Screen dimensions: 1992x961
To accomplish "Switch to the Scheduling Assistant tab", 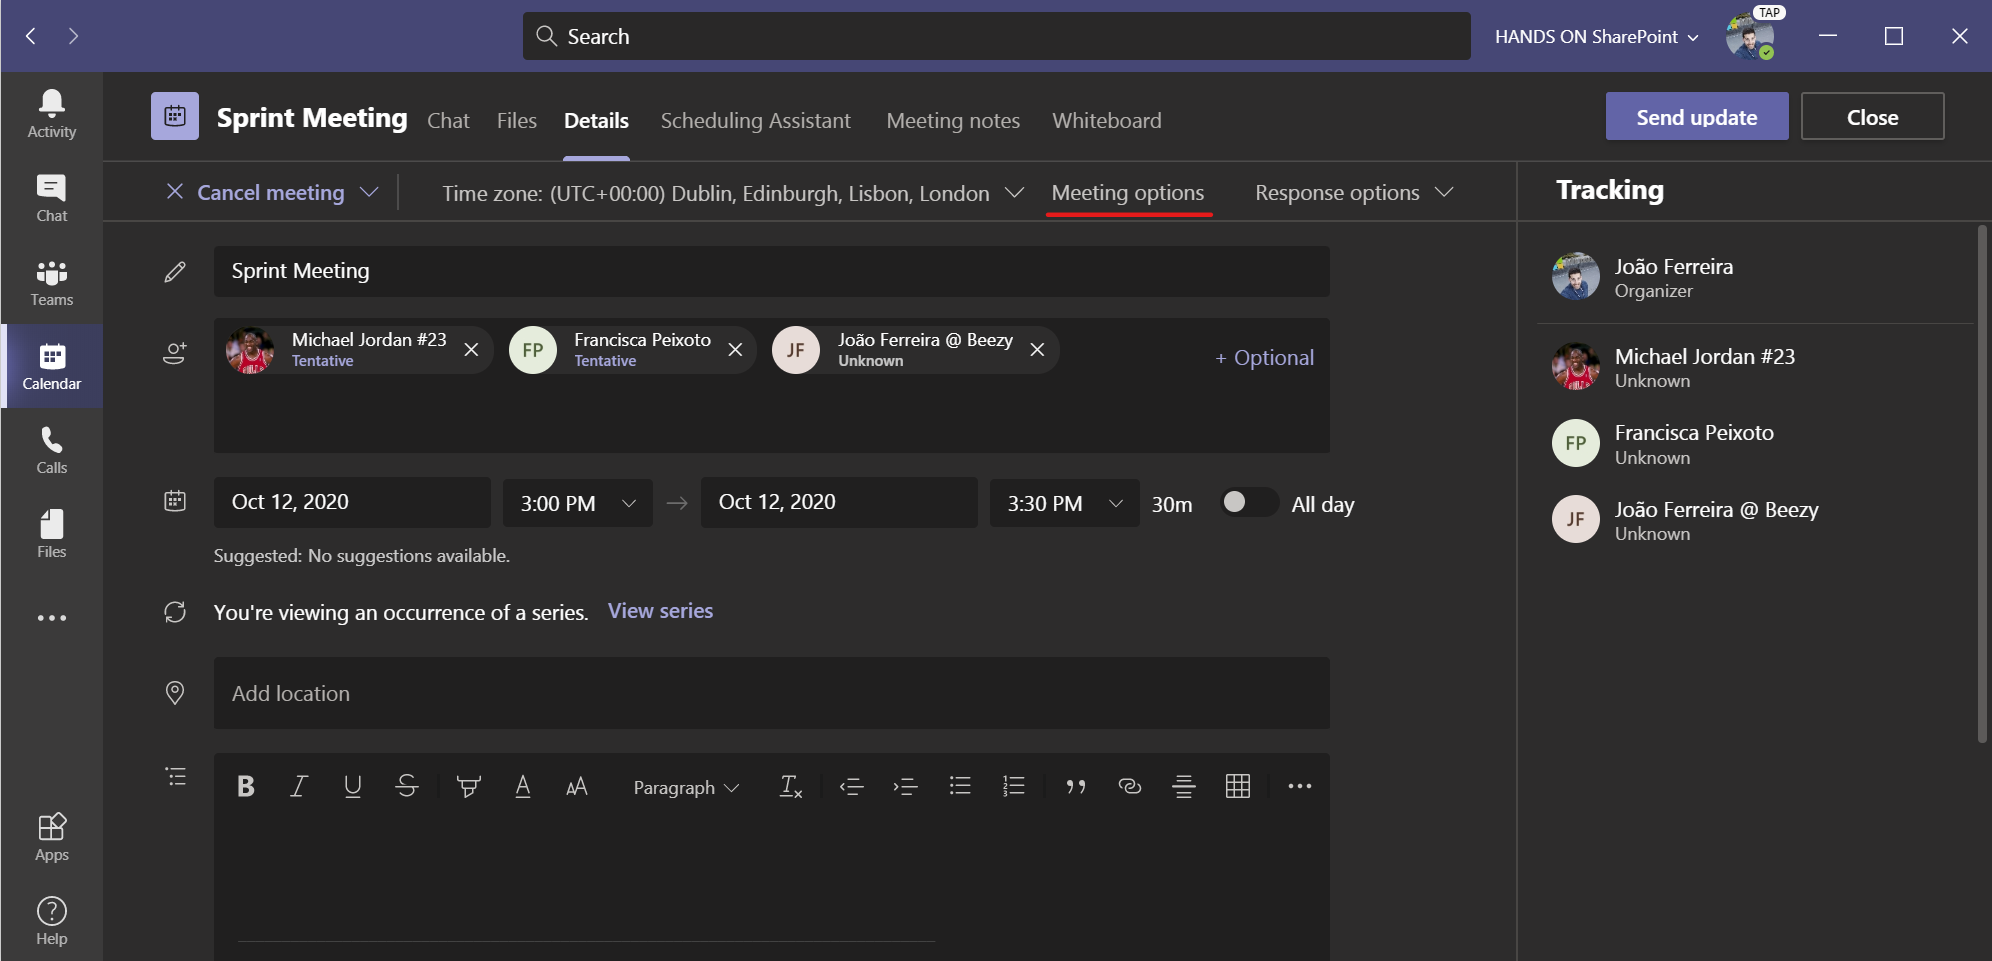I will coord(755,121).
